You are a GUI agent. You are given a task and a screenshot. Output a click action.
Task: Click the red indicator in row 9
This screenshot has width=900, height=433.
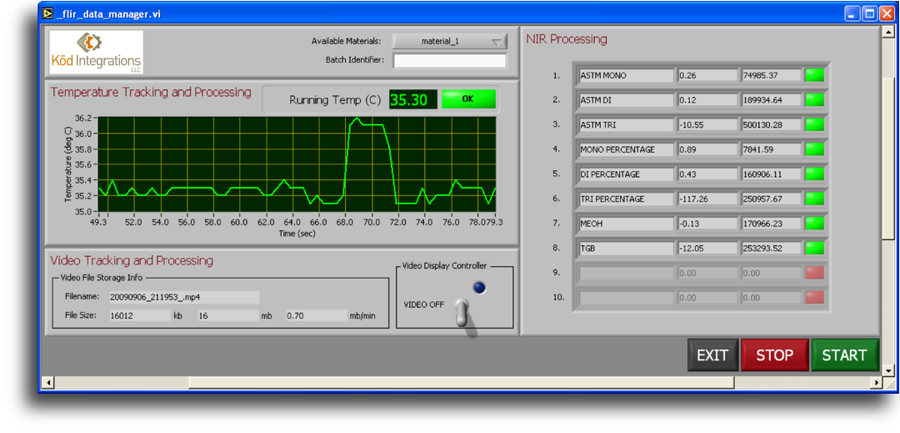815,272
